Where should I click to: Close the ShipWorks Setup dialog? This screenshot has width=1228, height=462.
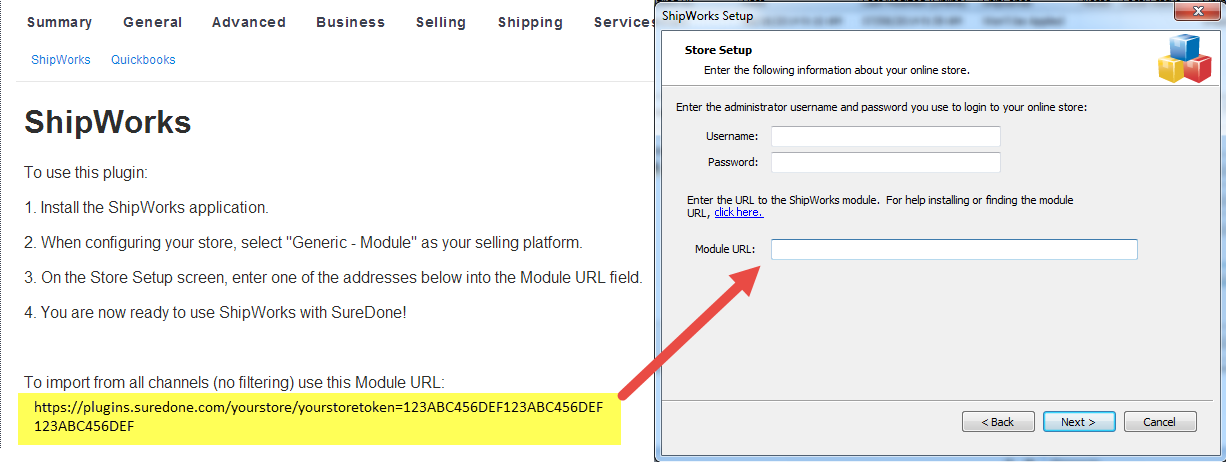pyautogui.click(x=1197, y=12)
